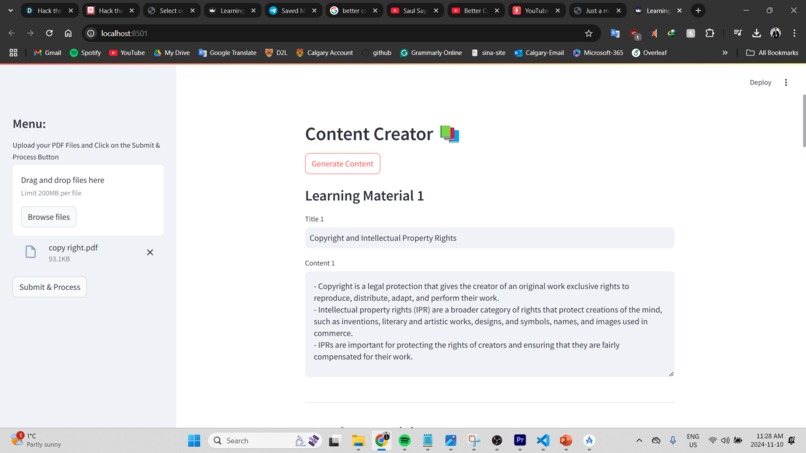Open the browser Downloads icon
The image size is (806, 453).
click(756, 33)
